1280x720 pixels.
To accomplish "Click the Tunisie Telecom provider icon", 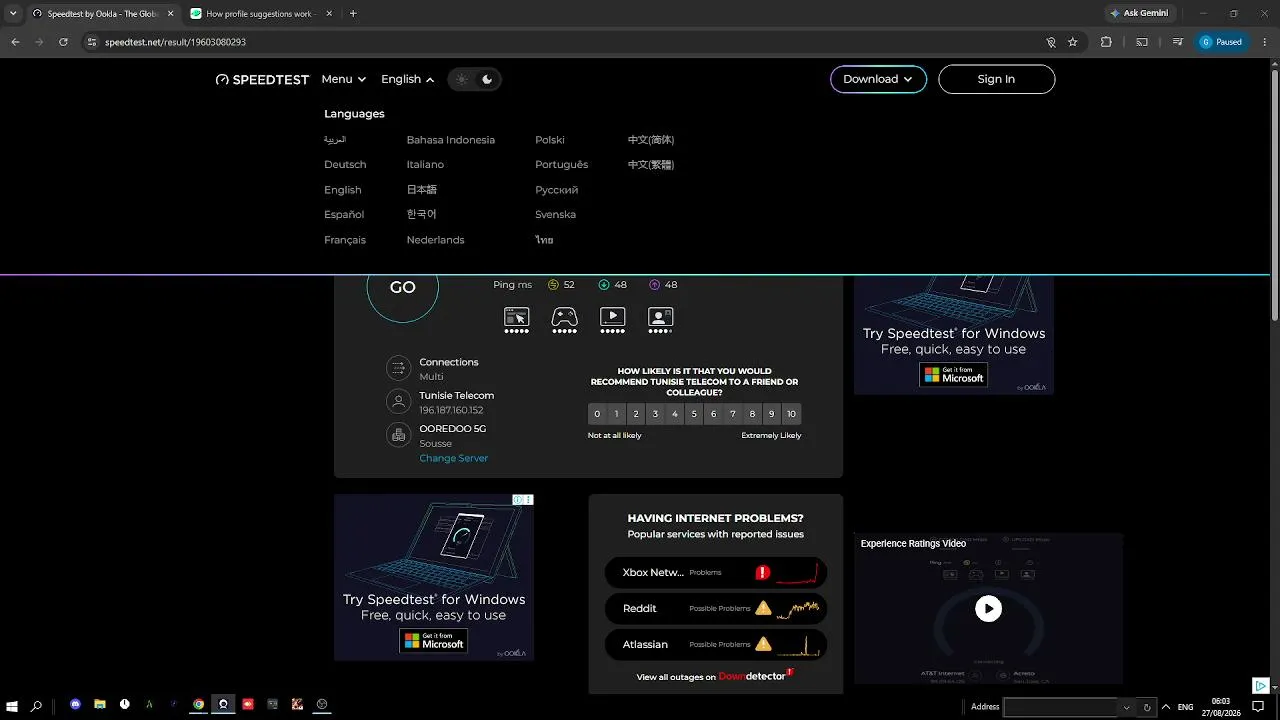I will pyautogui.click(x=399, y=402).
